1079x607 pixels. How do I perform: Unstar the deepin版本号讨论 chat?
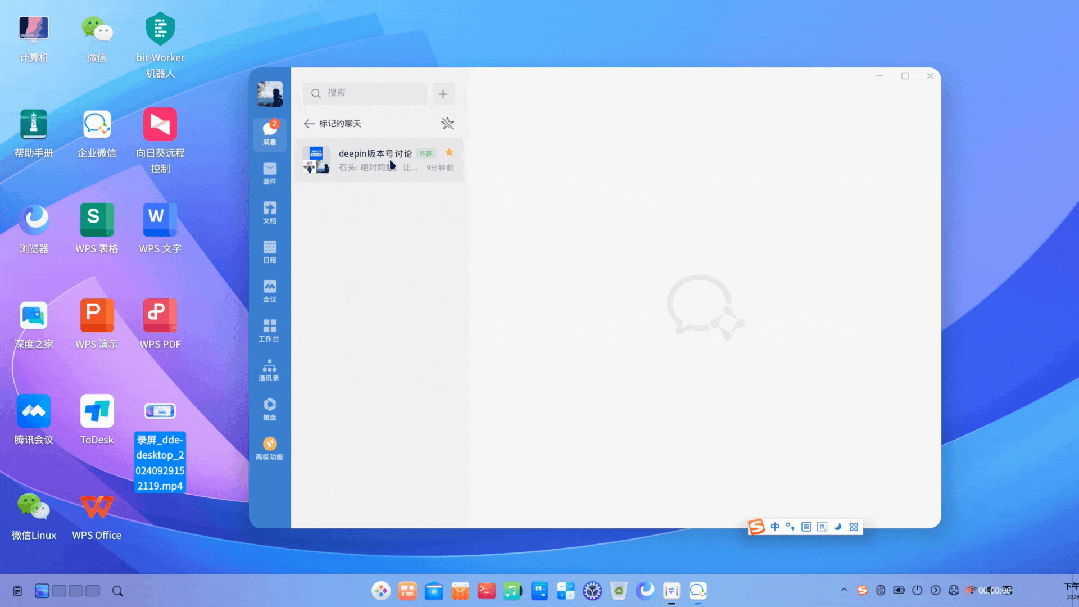pos(449,152)
